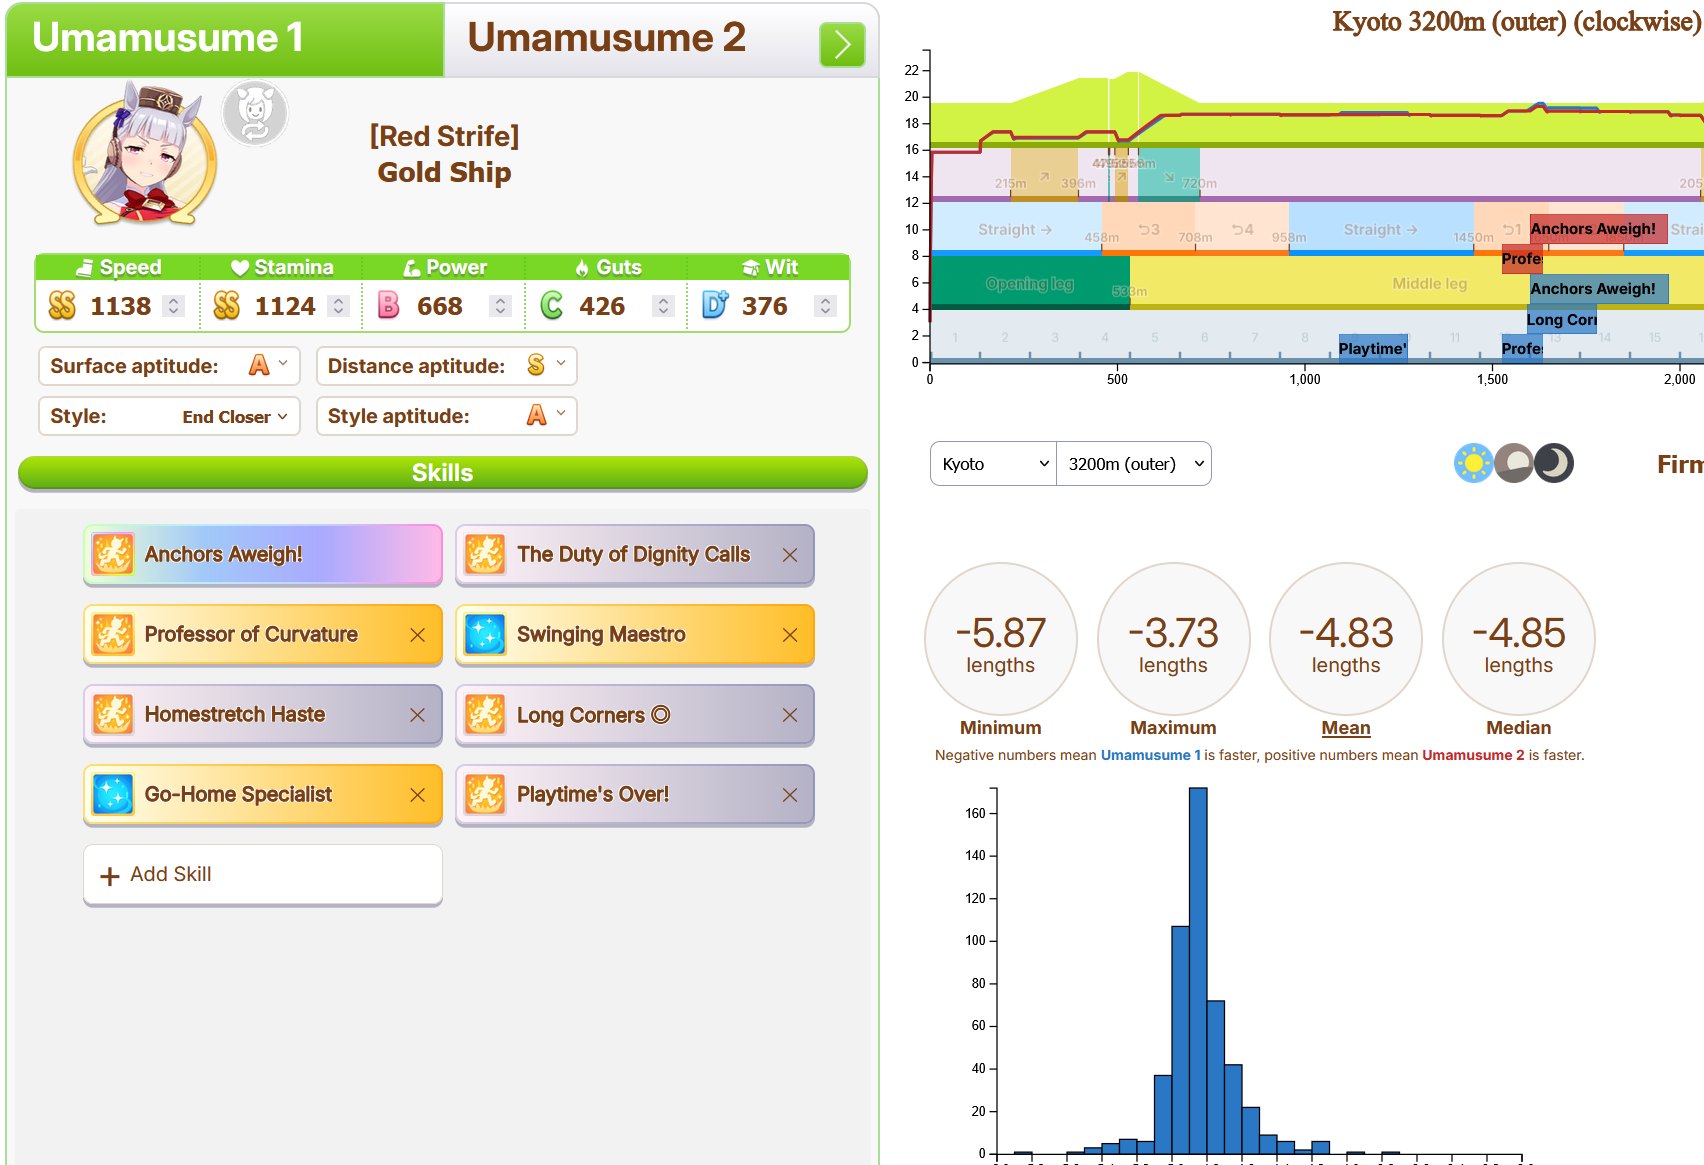Click the Speed SS rank icon
The width and height of the screenshot is (1704, 1165).
(x=62, y=306)
